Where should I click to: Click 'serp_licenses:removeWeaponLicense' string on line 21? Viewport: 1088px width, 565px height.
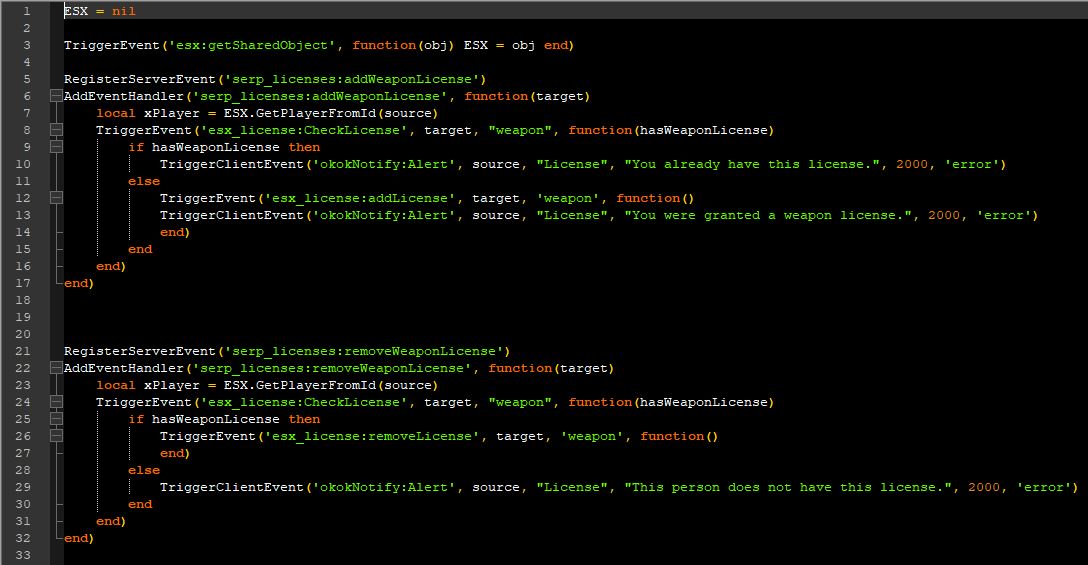pos(364,351)
